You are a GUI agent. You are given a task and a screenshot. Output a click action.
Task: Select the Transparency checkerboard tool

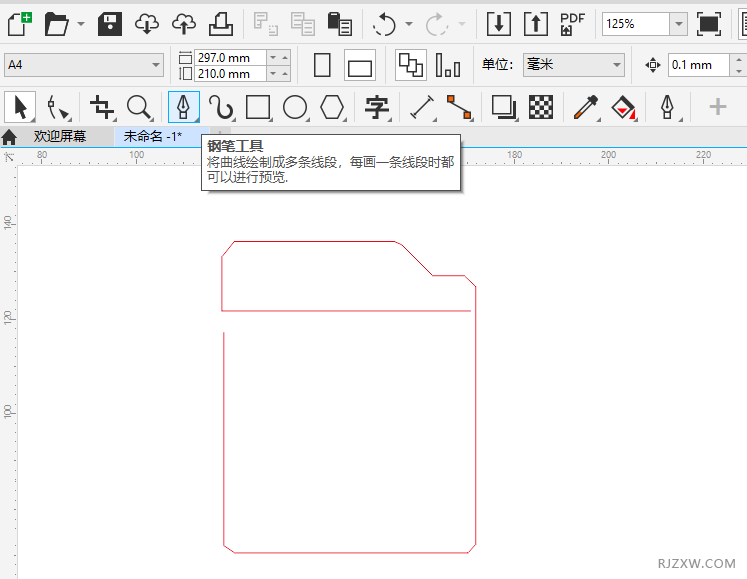coord(541,107)
